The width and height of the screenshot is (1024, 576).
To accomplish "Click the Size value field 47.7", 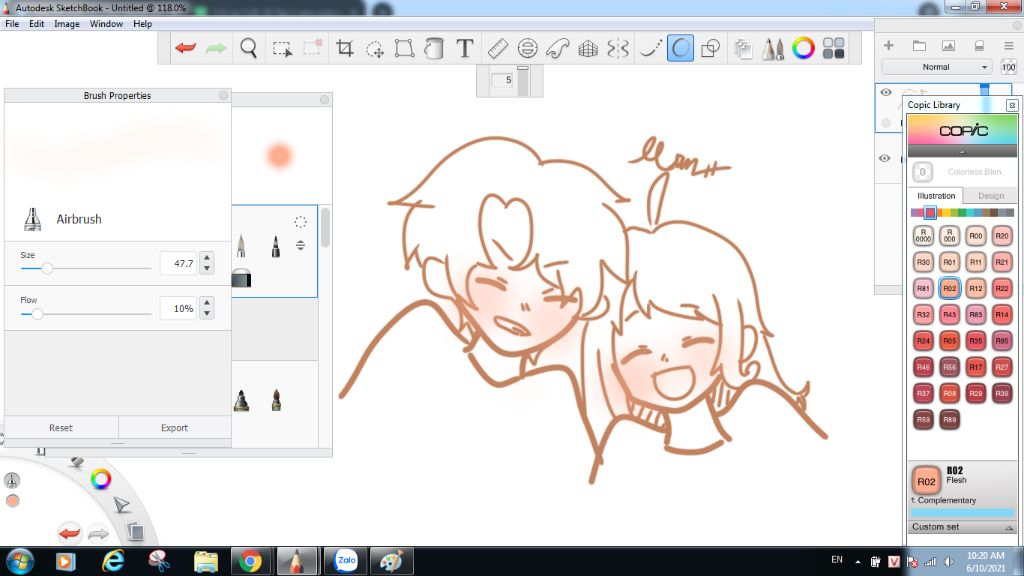I will pos(178,263).
